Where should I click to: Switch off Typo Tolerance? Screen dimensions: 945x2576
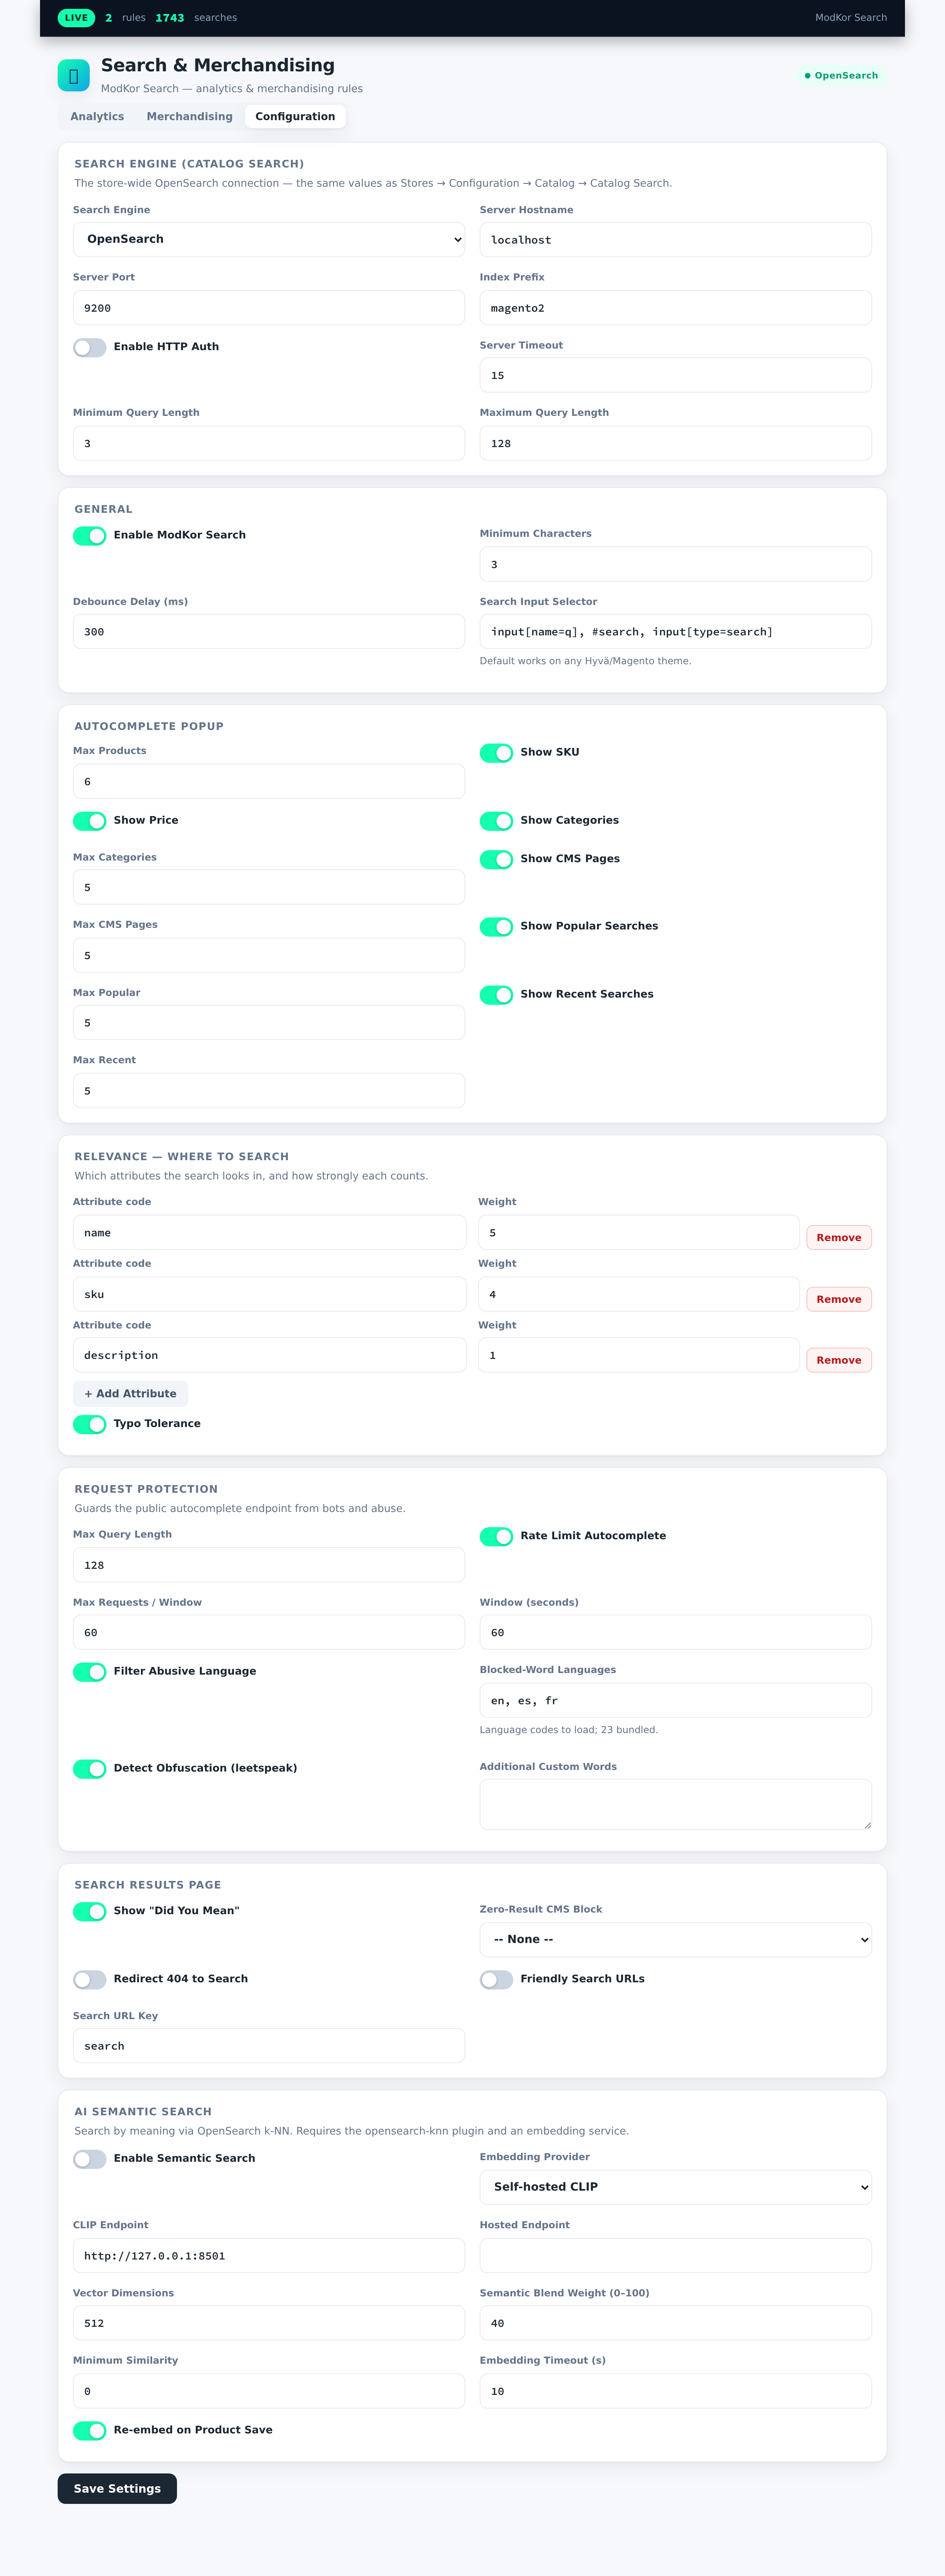[90, 1424]
